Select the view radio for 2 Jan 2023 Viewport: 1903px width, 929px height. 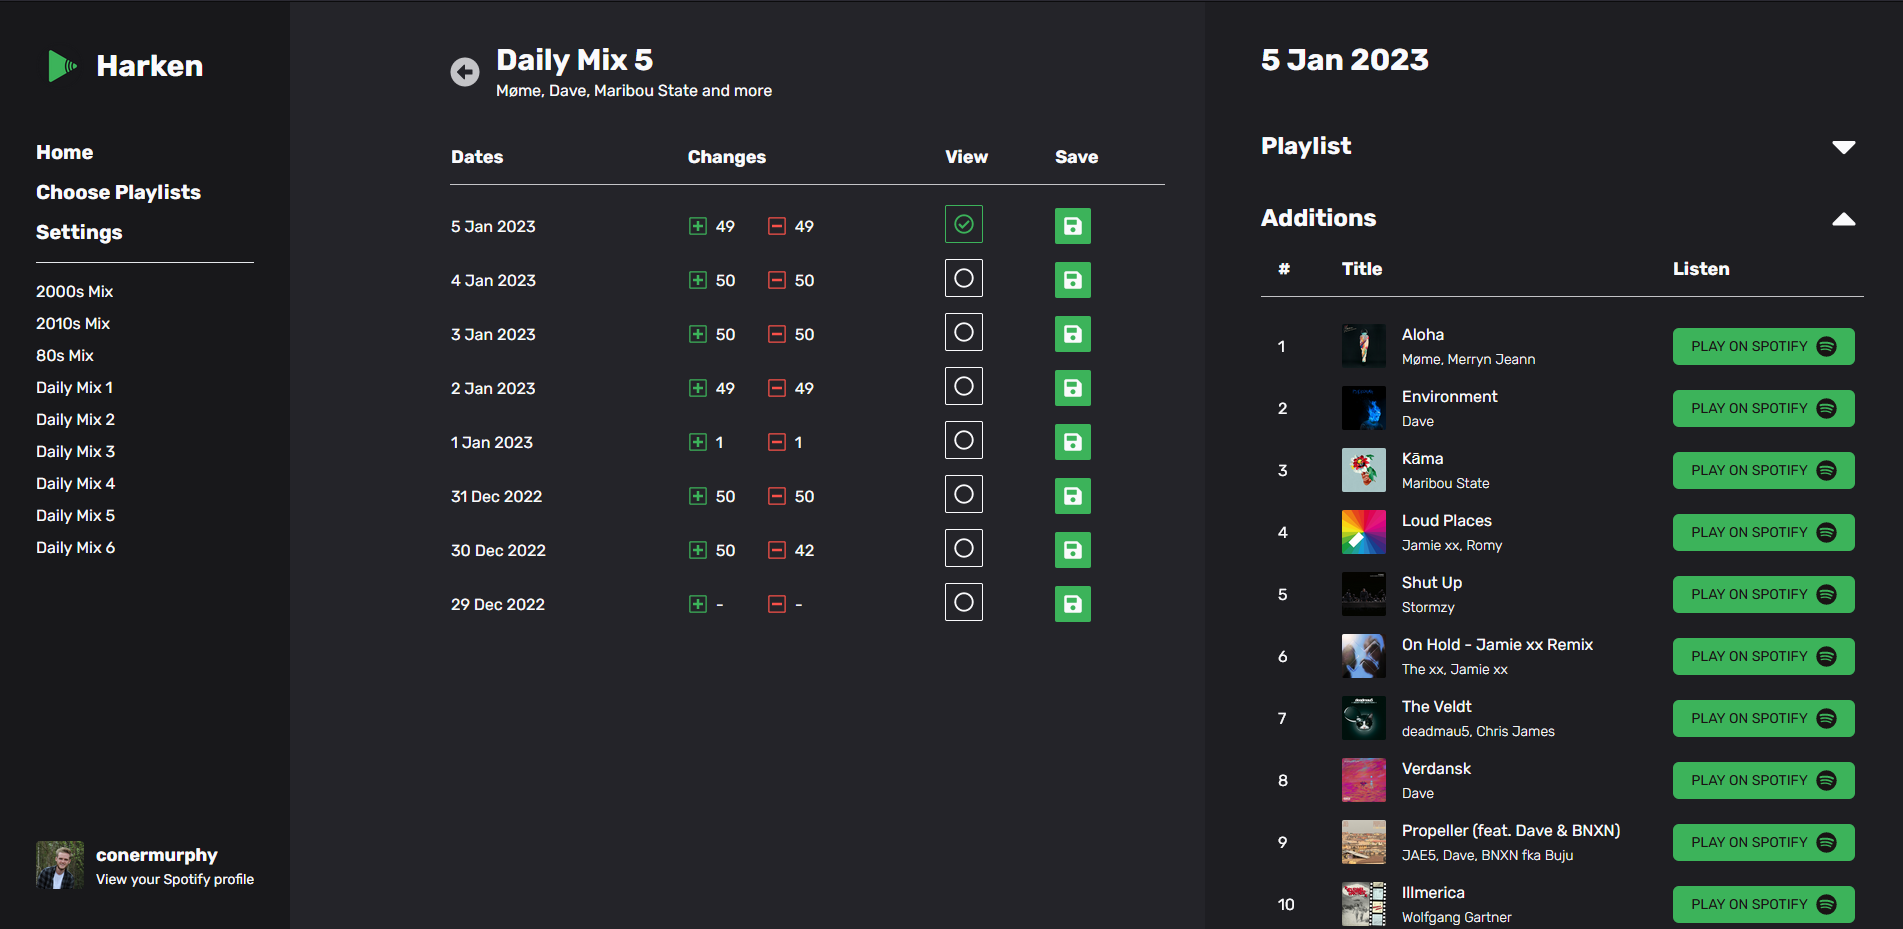tap(964, 386)
